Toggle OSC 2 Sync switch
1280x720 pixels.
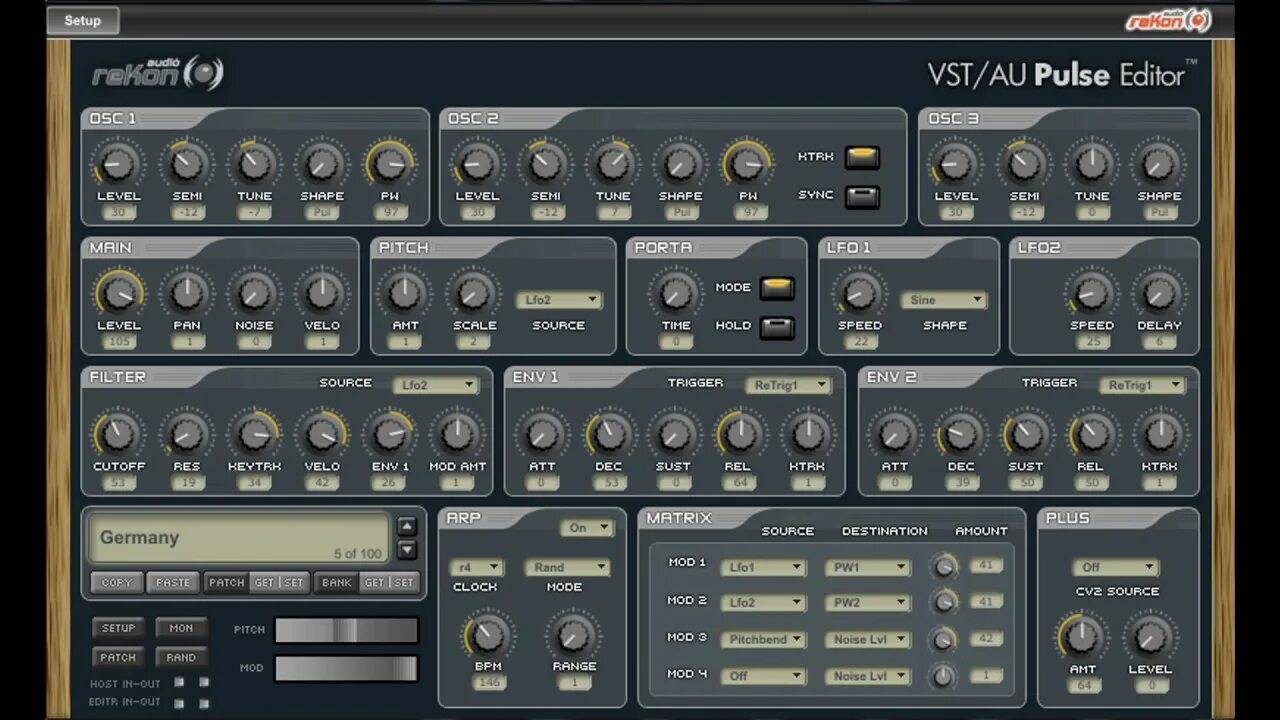point(862,196)
